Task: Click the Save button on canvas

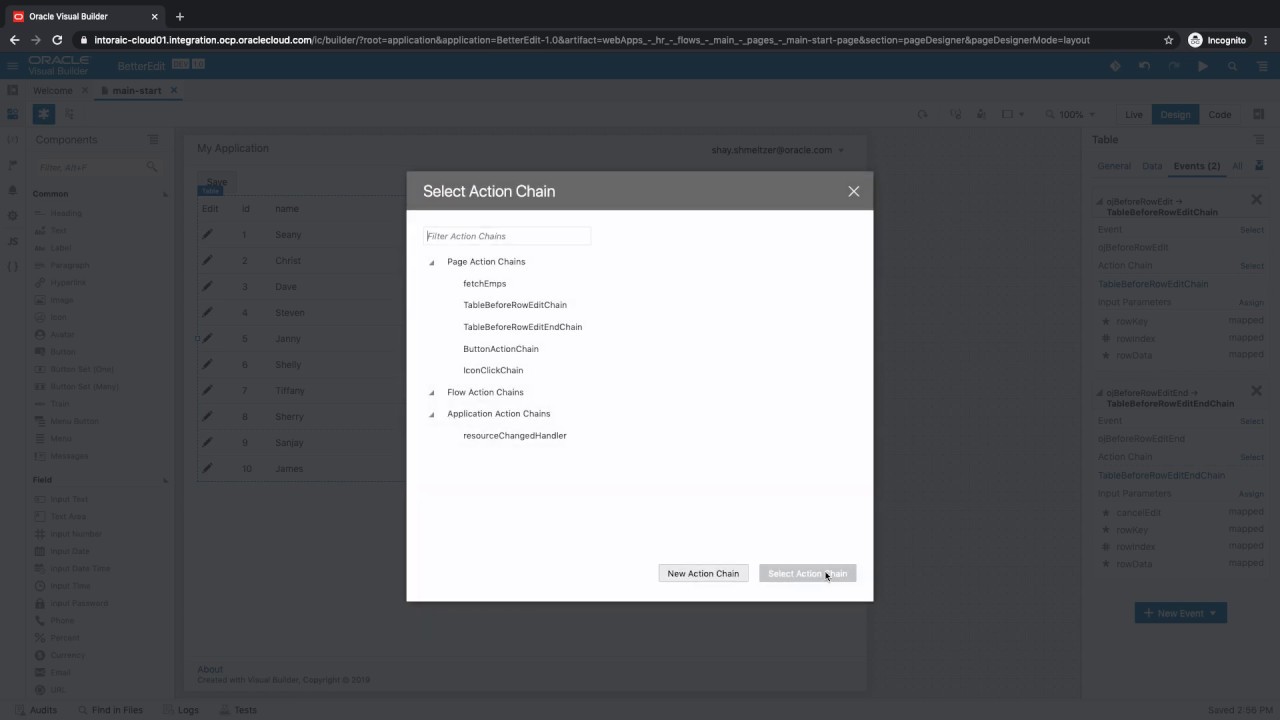Action: pyautogui.click(x=216, y=182)
